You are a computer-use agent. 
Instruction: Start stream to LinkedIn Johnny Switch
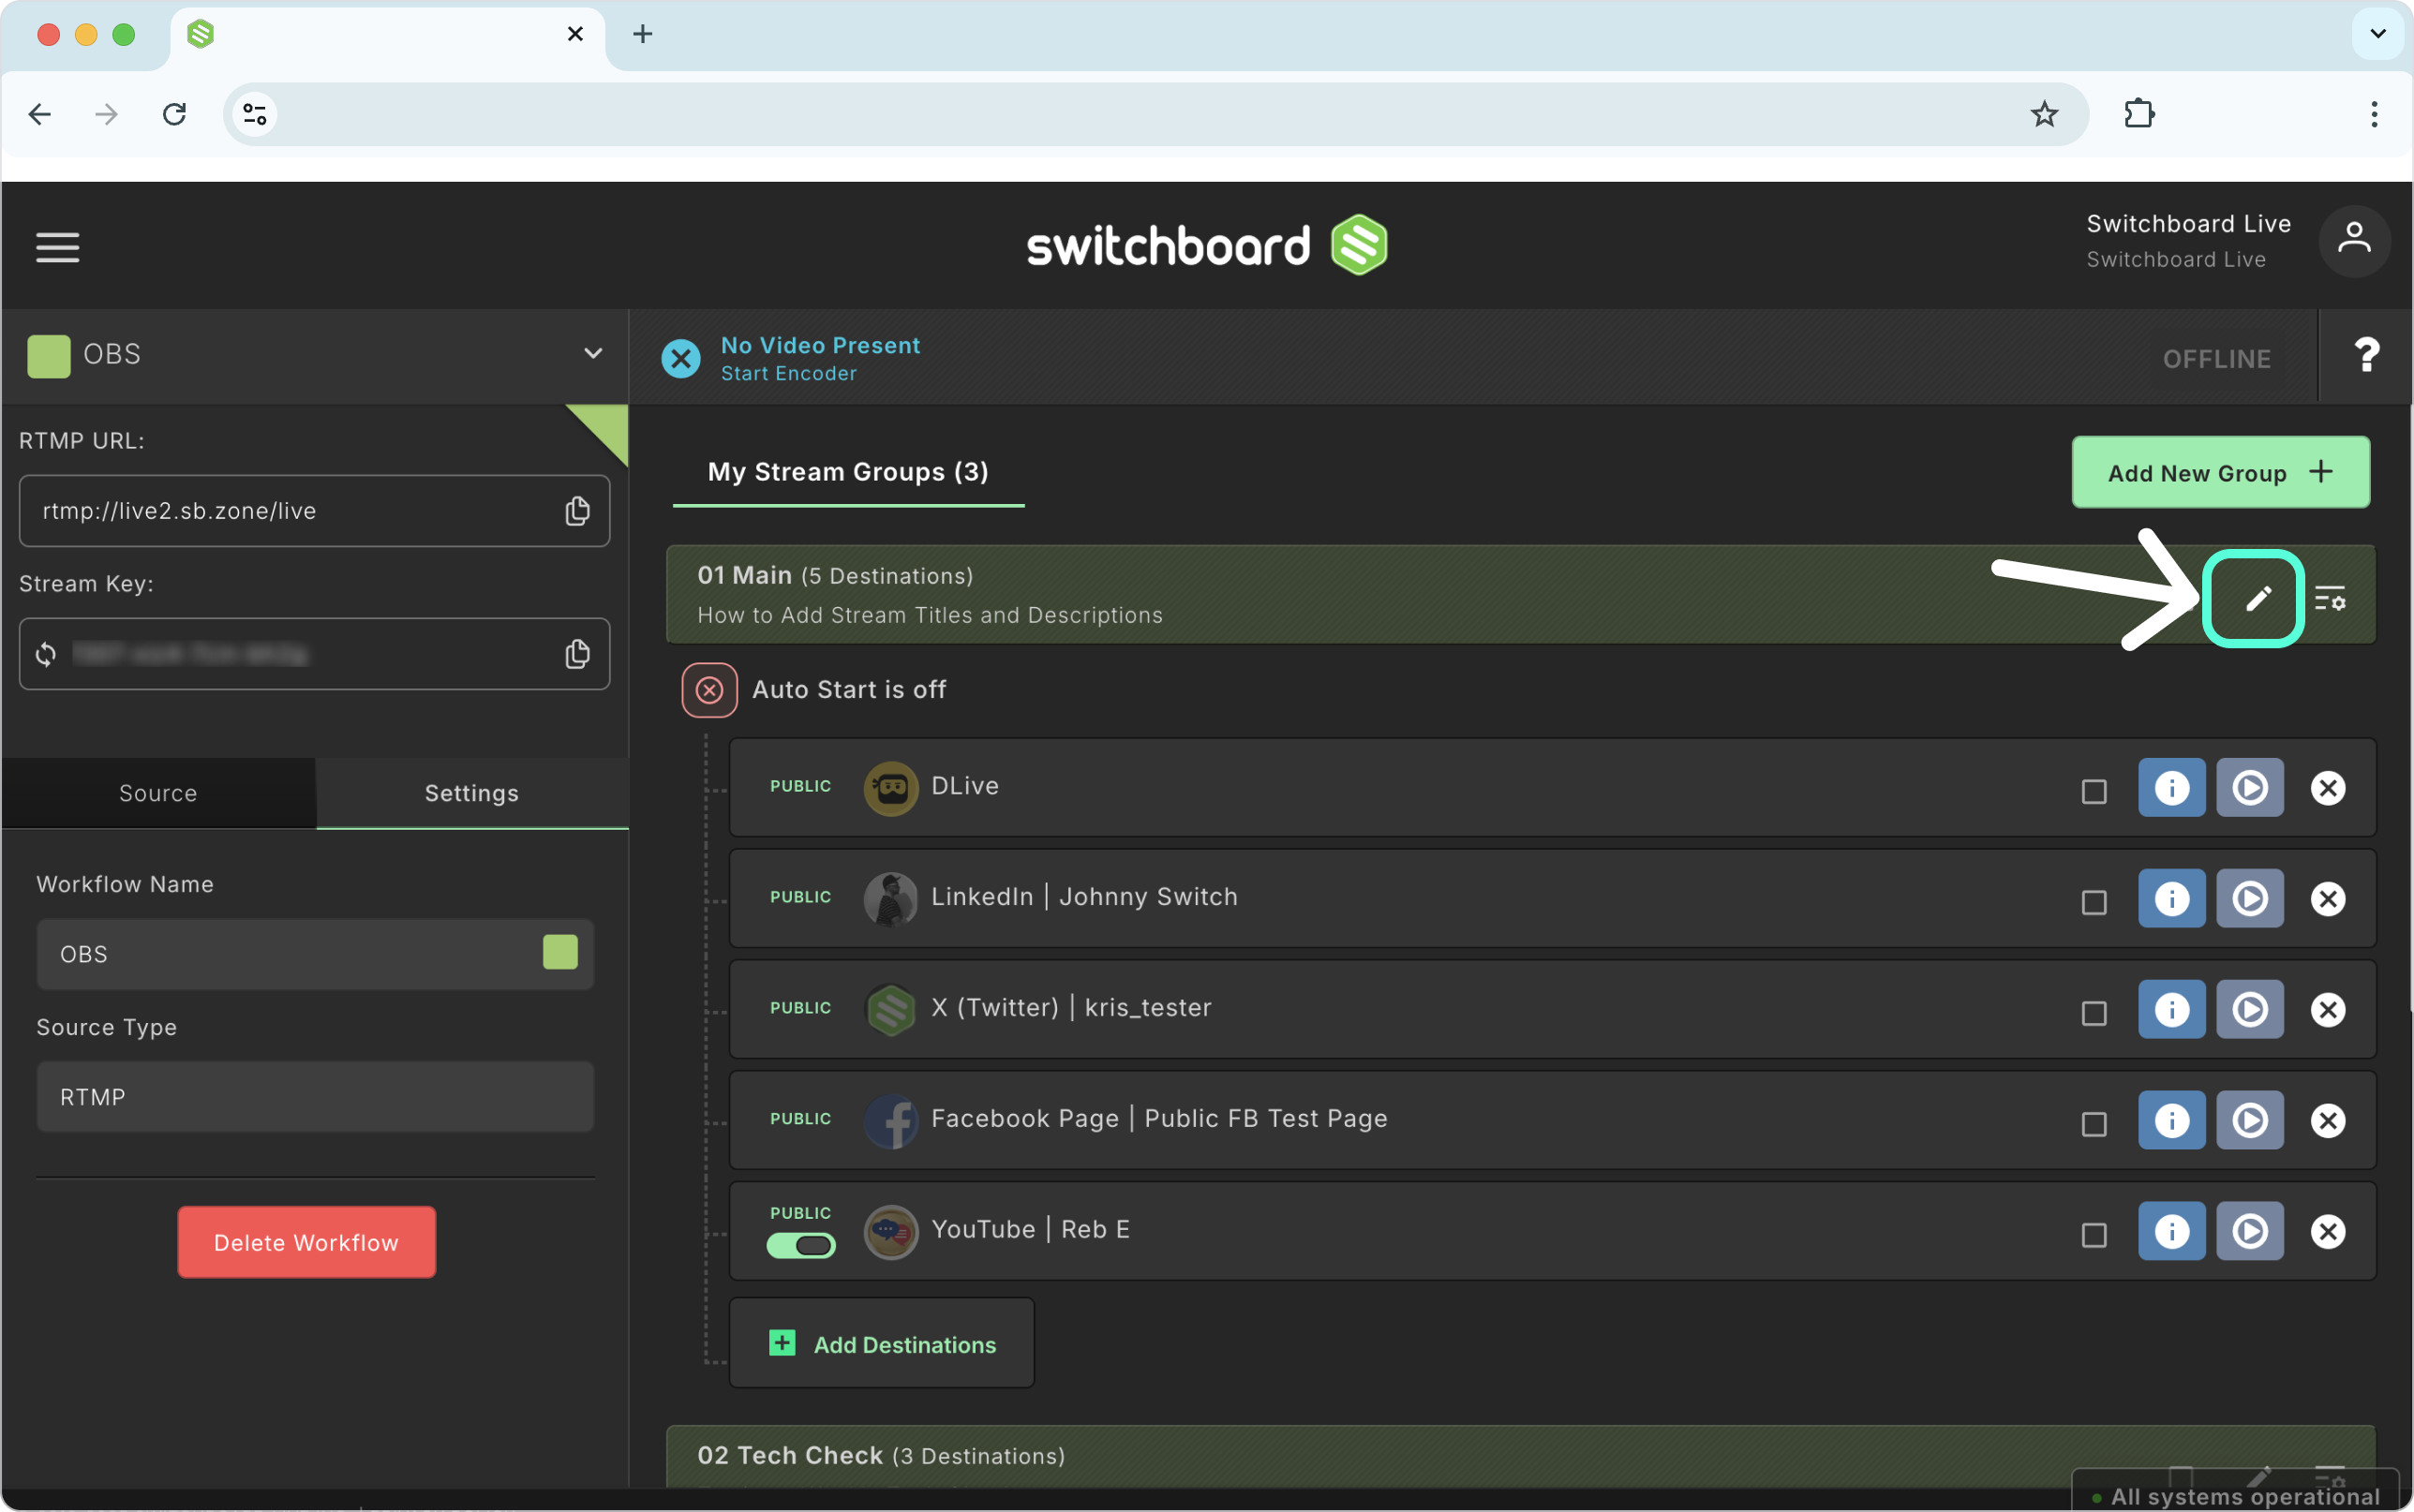2249,899
